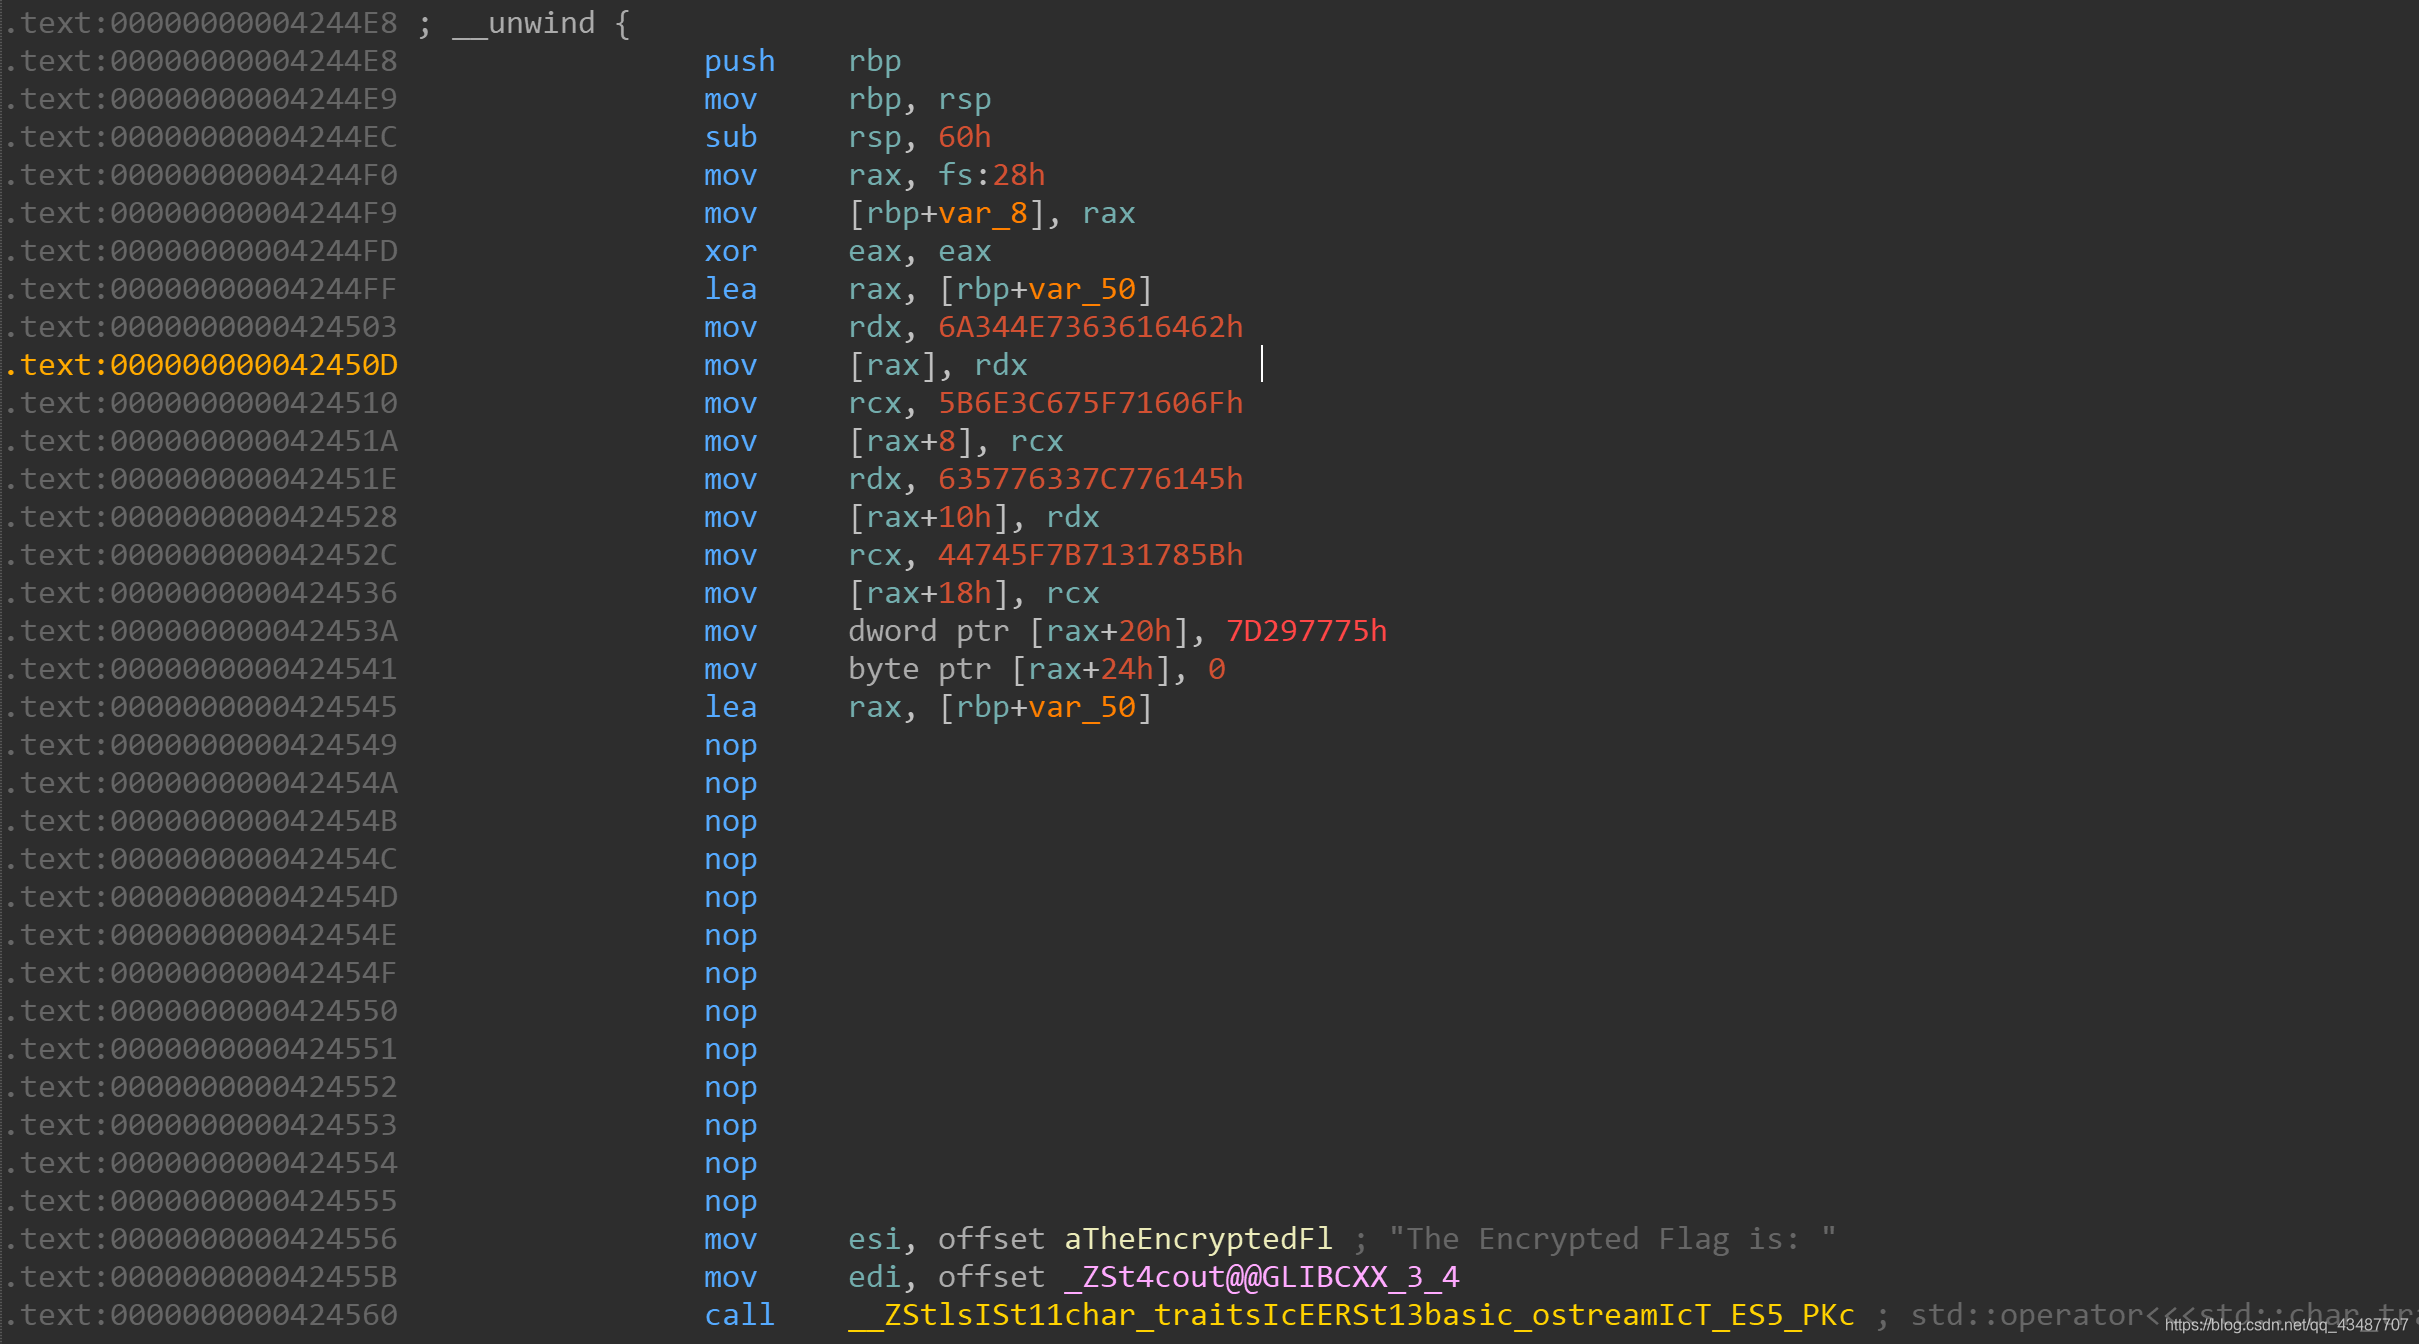Select address .text:0000000000424556
The image size is (2419, 1344).
(201, 1239)
